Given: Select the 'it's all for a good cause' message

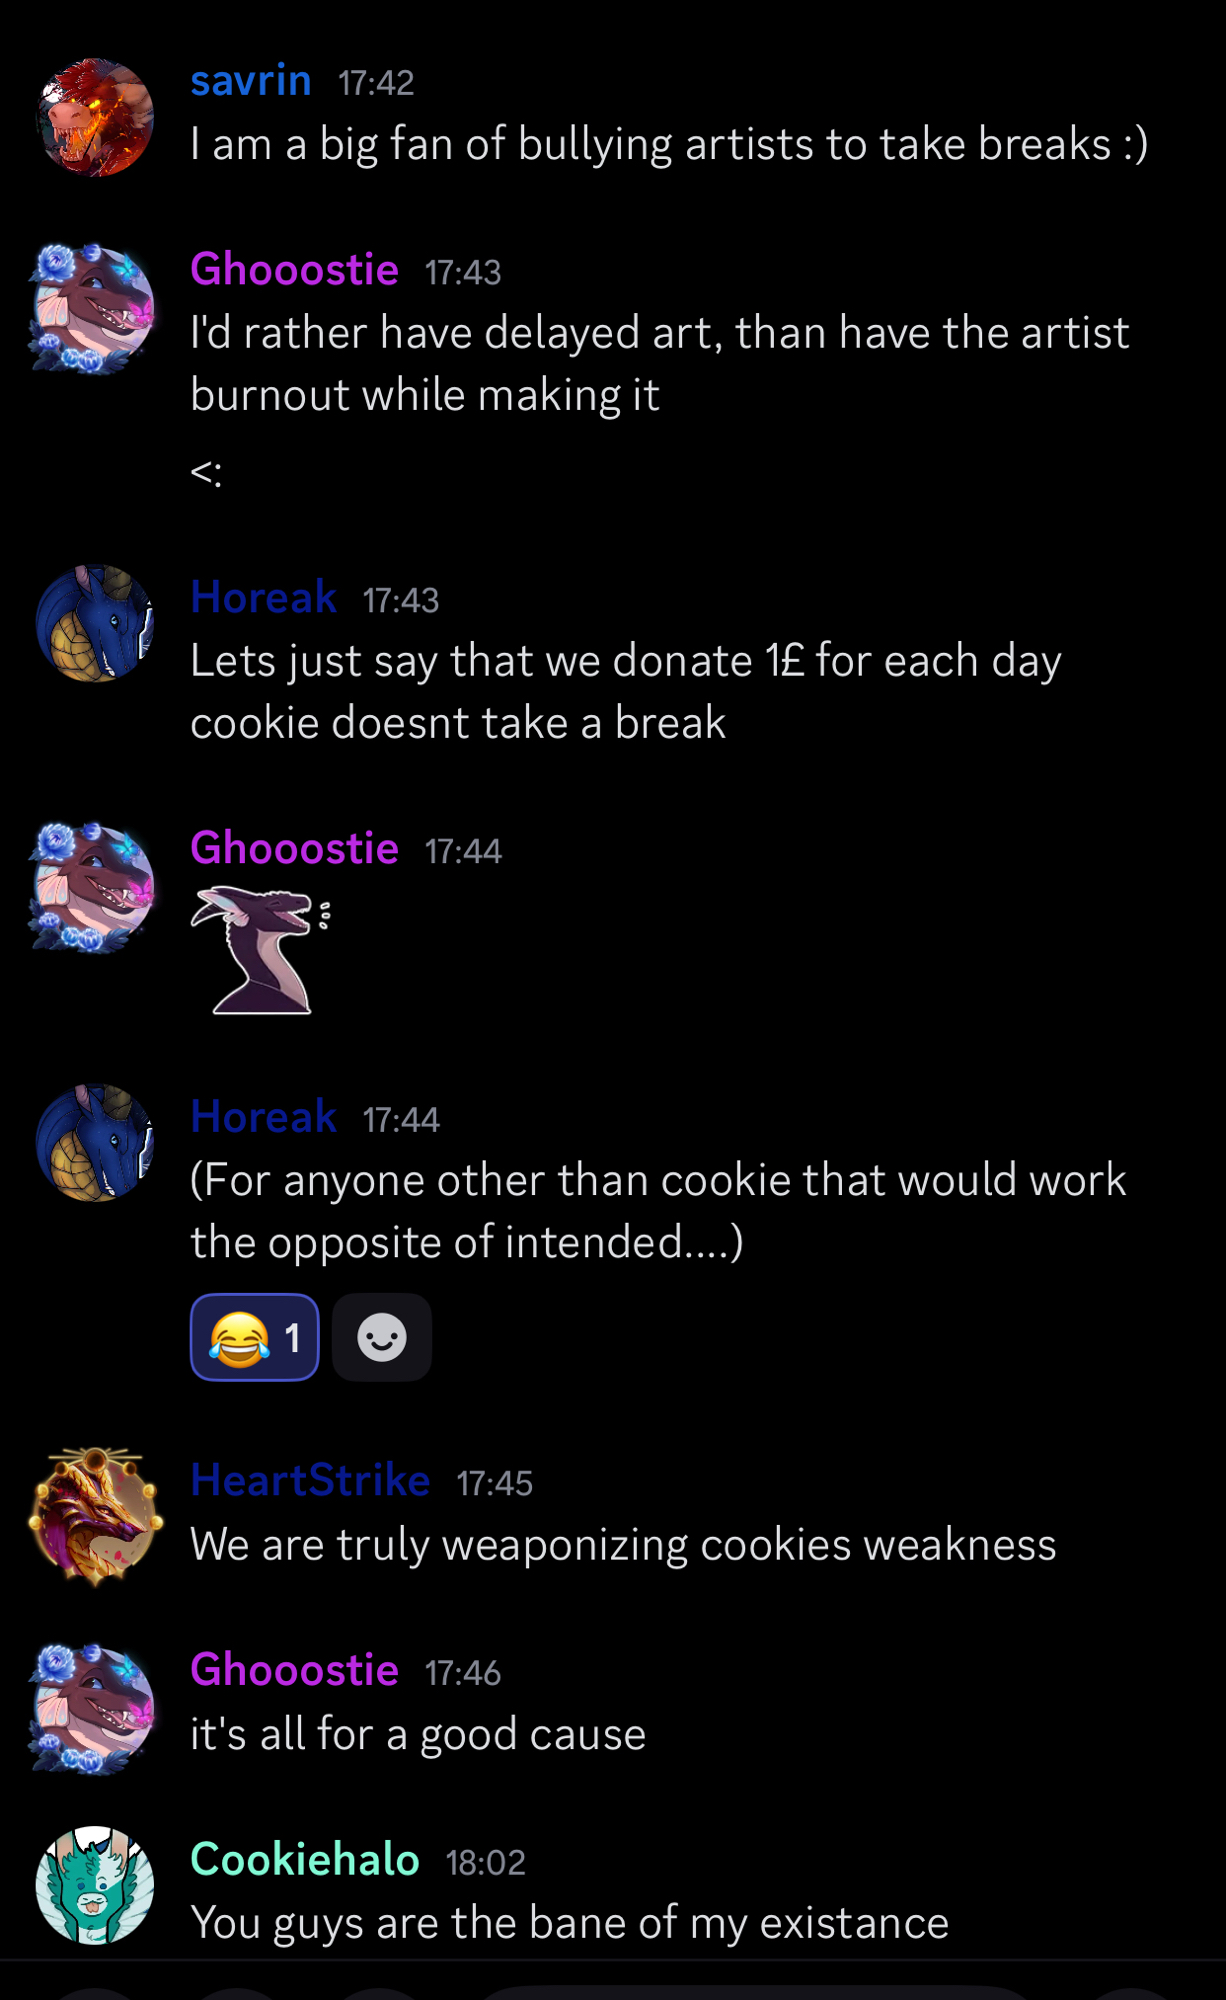Looking at the screenshot, I should tap(418, 1734).
